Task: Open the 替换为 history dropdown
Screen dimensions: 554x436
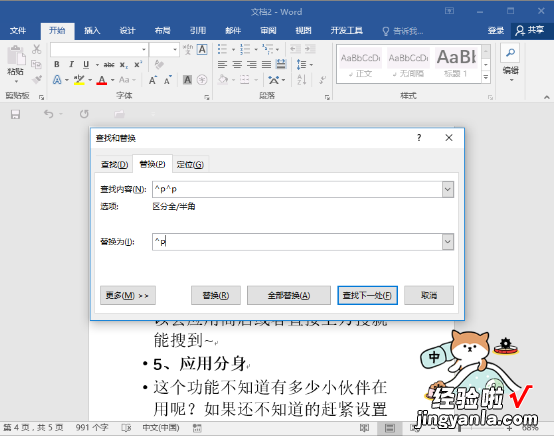Action: (448, 242)
